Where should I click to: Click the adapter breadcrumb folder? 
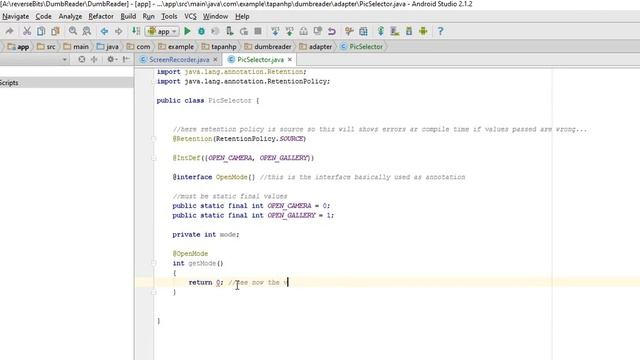[316, 47]
